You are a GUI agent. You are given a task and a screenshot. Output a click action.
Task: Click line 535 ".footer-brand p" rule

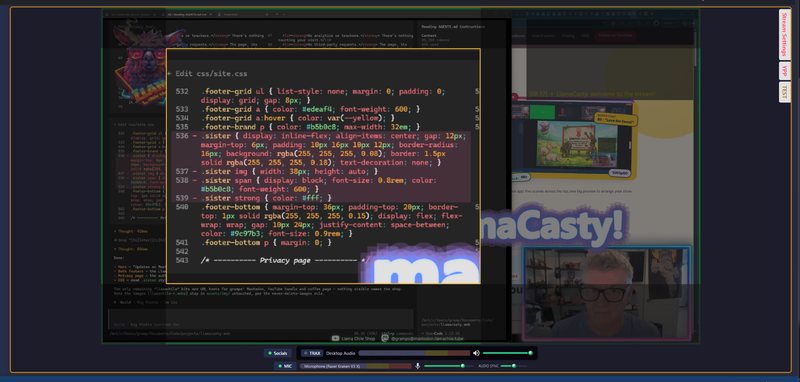tap(322, 127)
